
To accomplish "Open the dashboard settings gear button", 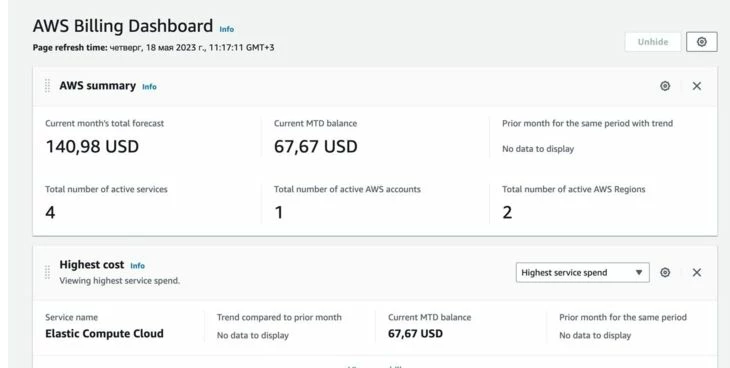I will coord(702,42).
